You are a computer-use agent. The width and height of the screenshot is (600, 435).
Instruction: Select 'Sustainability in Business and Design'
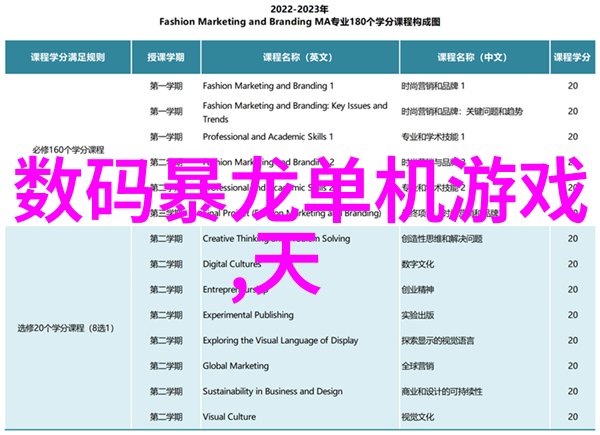click(272, 391)
